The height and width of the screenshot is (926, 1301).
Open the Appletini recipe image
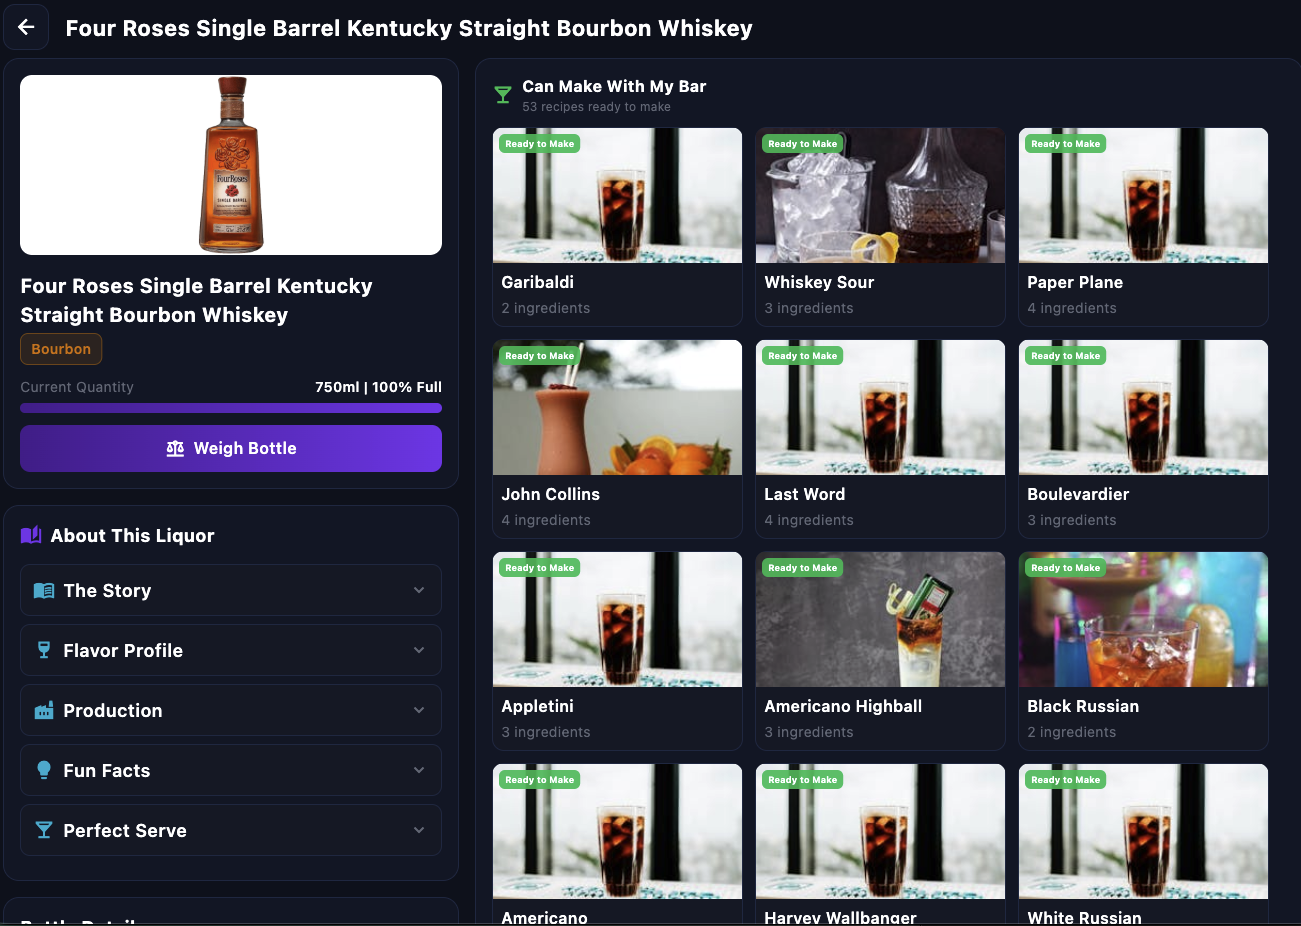(x=618, y=620)
